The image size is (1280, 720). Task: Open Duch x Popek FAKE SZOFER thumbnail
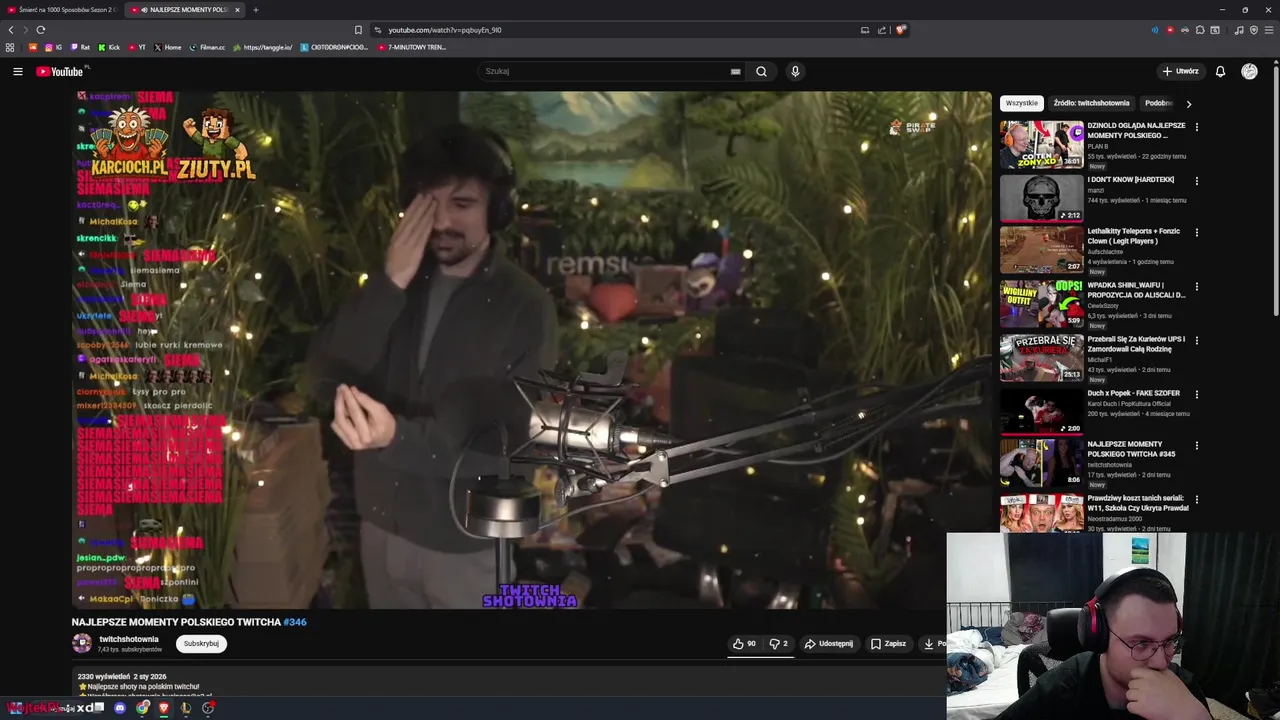pos(1042,411)
